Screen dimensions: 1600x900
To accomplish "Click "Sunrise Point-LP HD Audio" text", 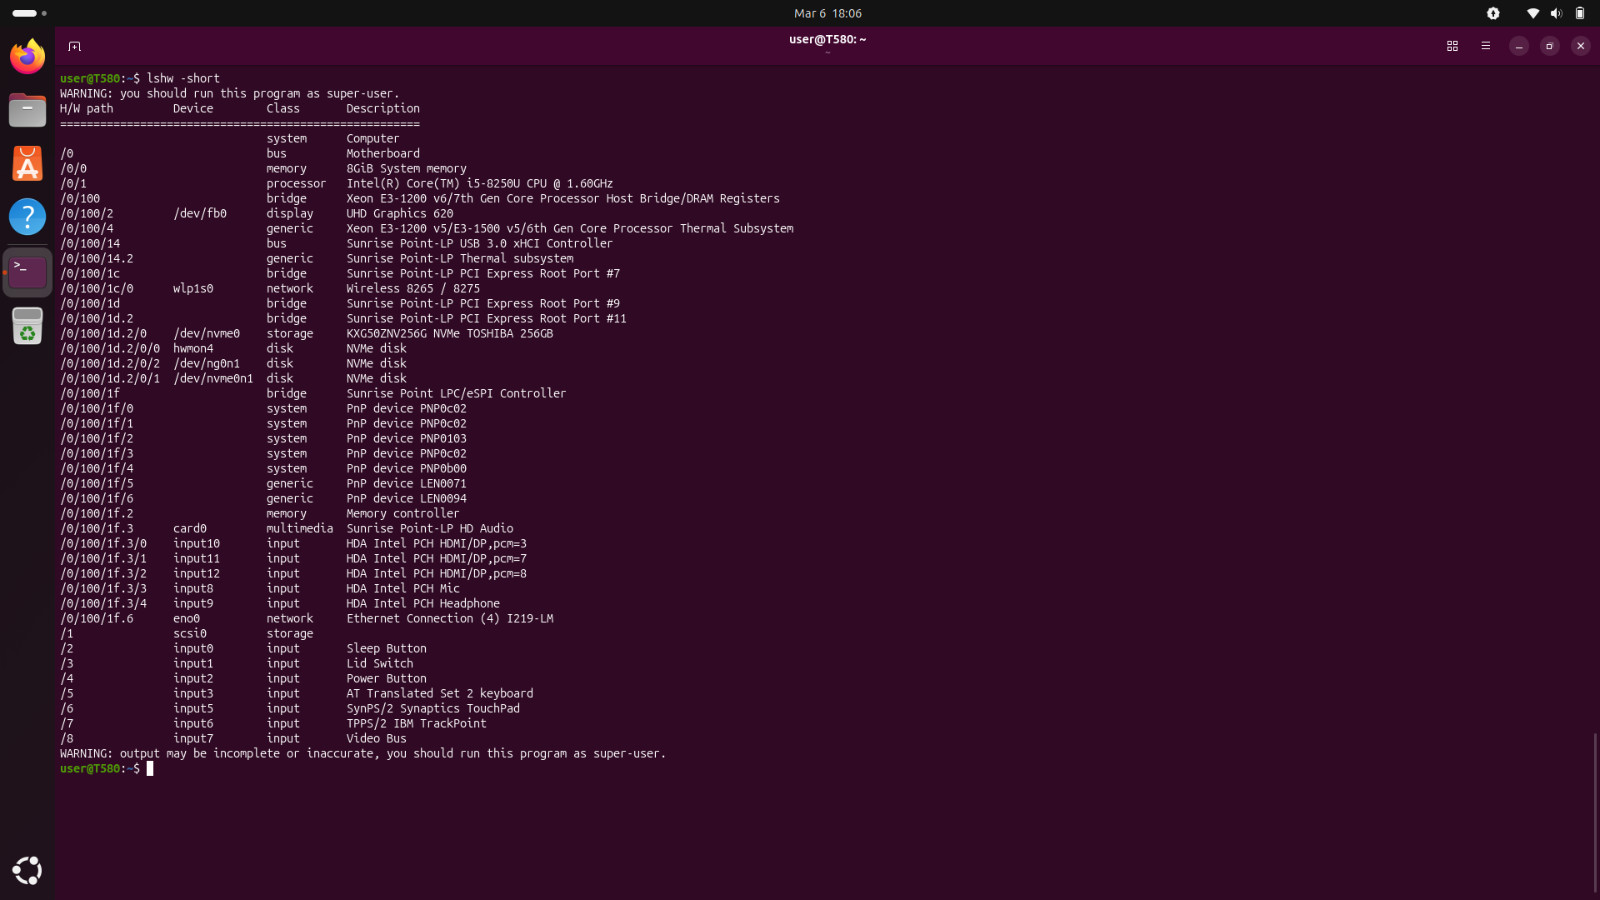I will [x=430, y=528].
